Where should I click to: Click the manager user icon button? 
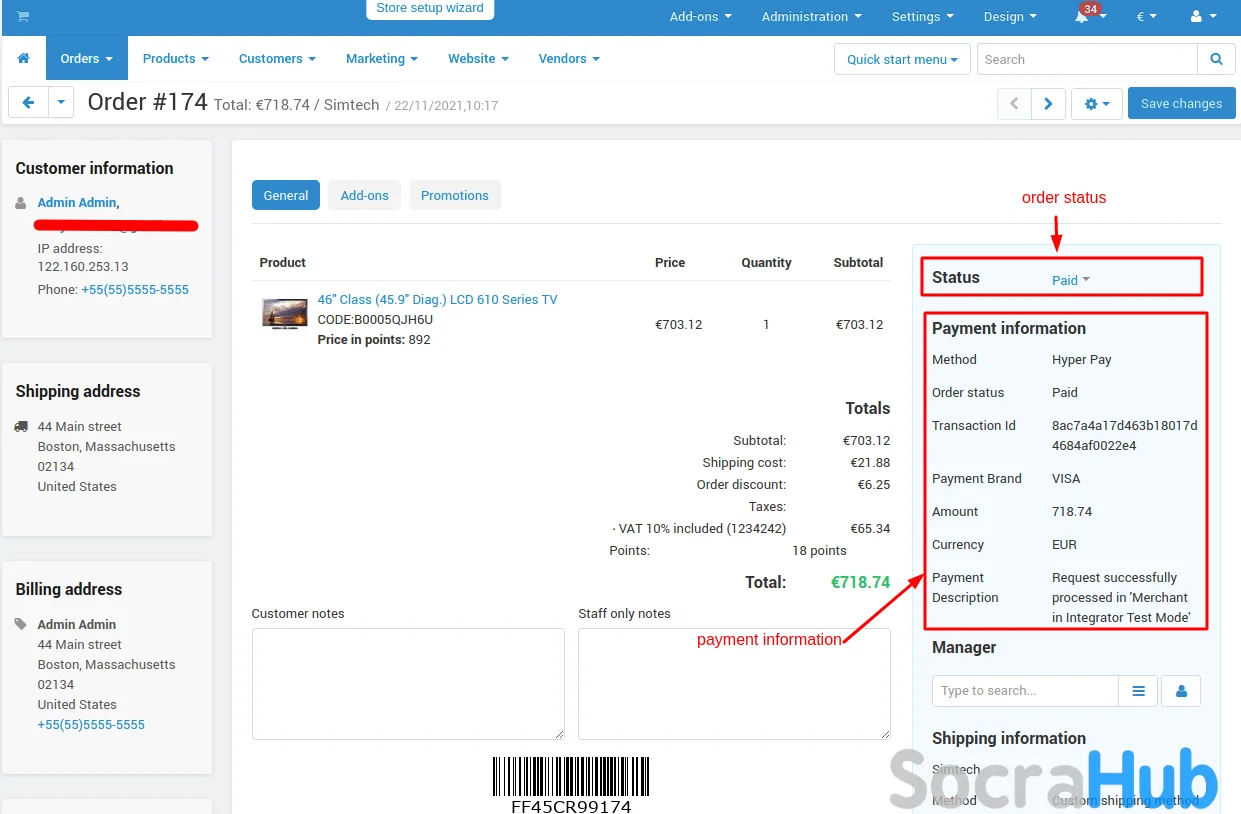coord(1181,691)
